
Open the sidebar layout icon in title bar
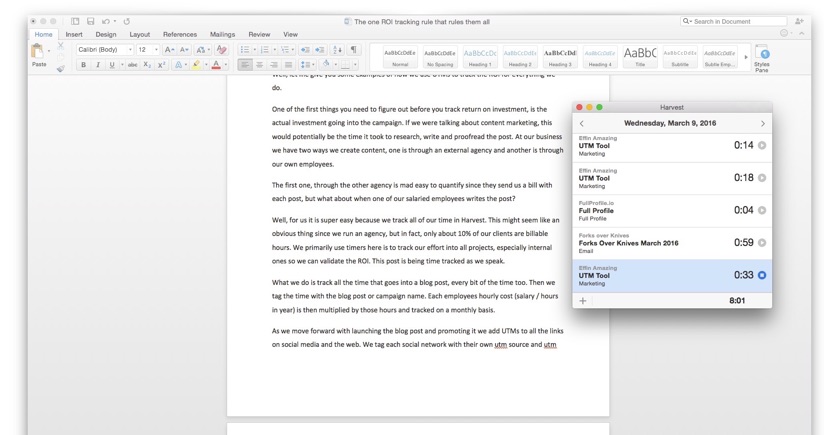(x=75, y=22)
